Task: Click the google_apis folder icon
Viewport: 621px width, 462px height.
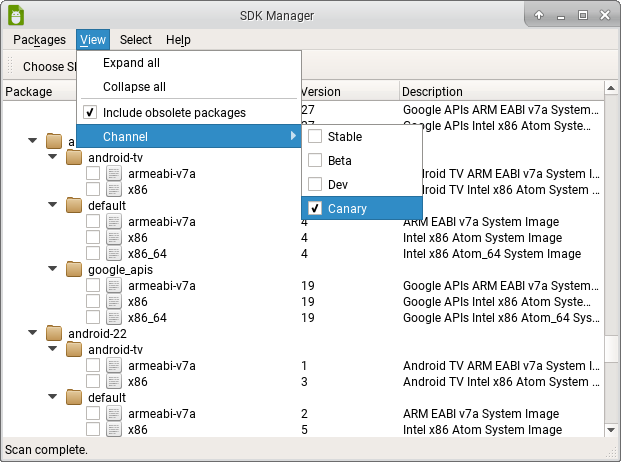Action: tap(74, 270)
